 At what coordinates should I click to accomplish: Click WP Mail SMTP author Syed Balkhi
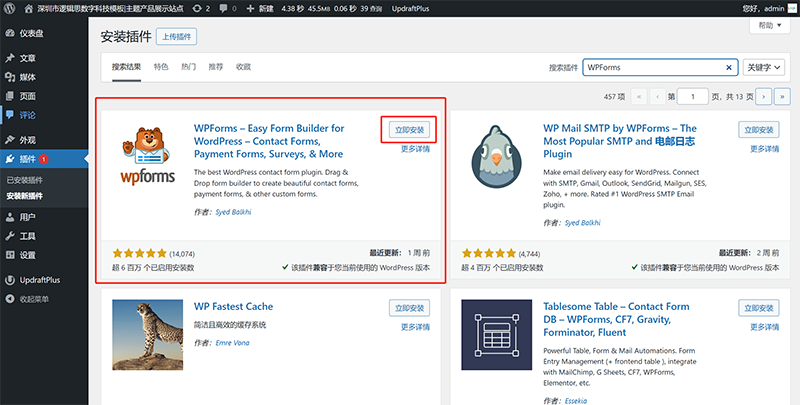[x=583, y=223]
